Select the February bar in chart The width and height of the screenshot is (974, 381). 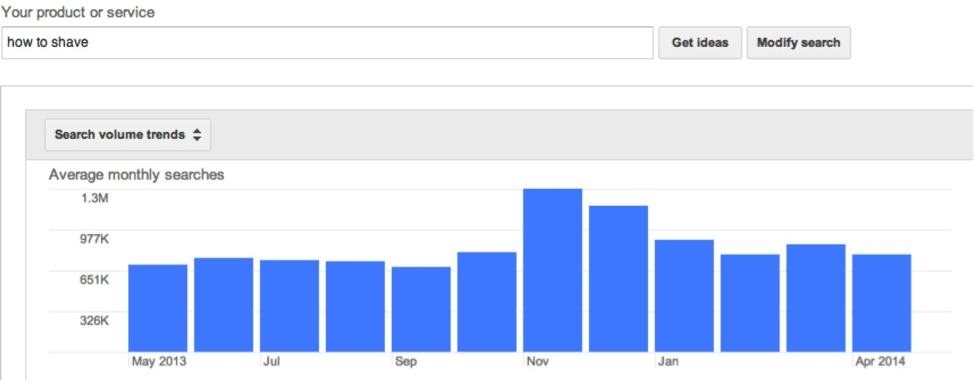(750, 303)
